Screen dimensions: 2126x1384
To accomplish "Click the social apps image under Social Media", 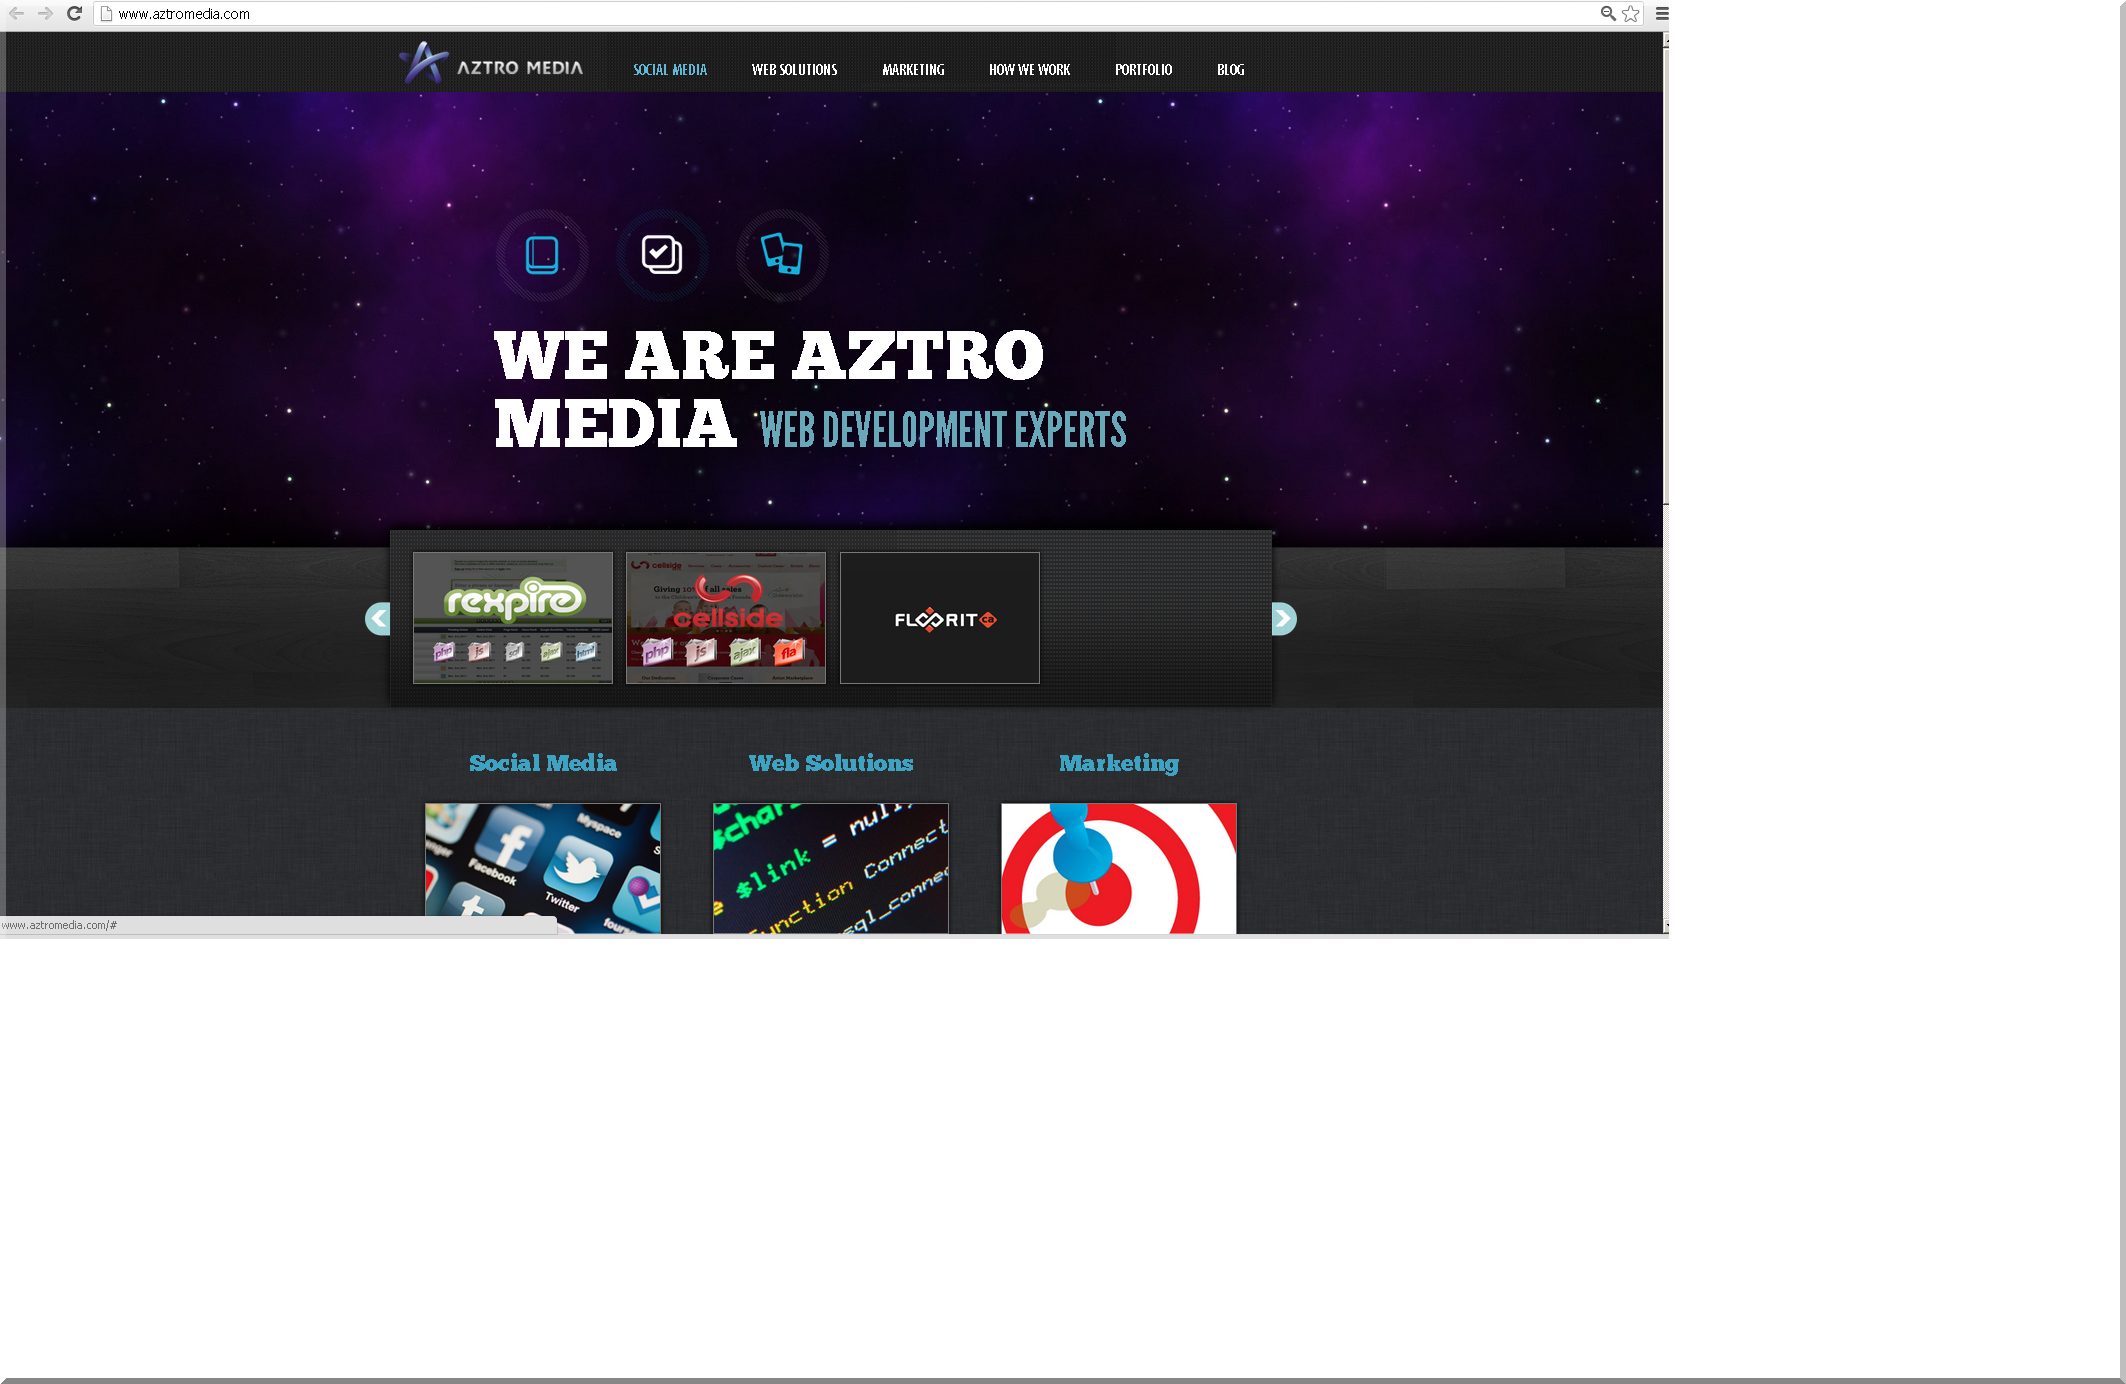I will pos(543,868).
